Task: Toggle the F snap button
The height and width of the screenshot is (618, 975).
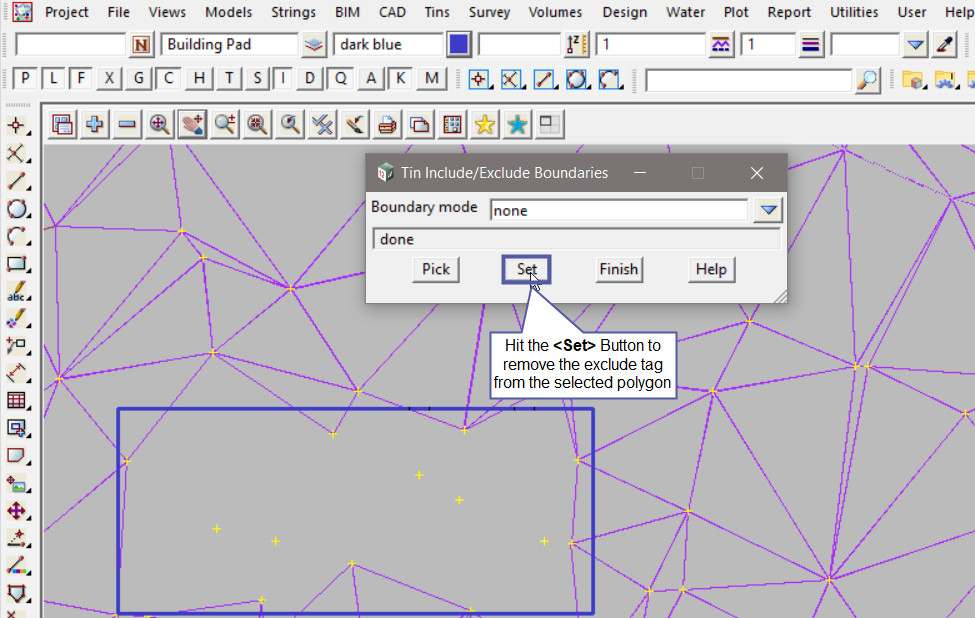Action: tap(81, 78)
